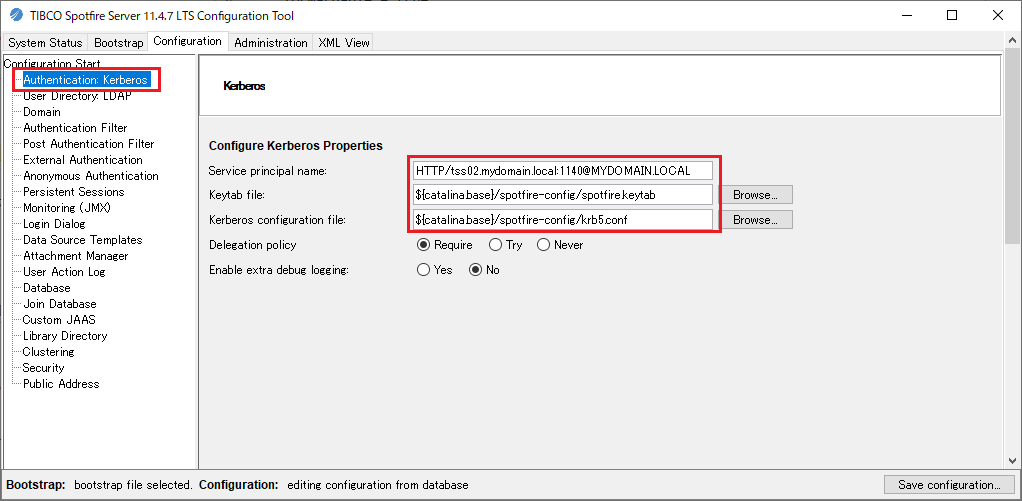Image resolution: width=1022 pixels, height=501 pixels.
Task: Open Public Address settings
Action: pos(61,384)
